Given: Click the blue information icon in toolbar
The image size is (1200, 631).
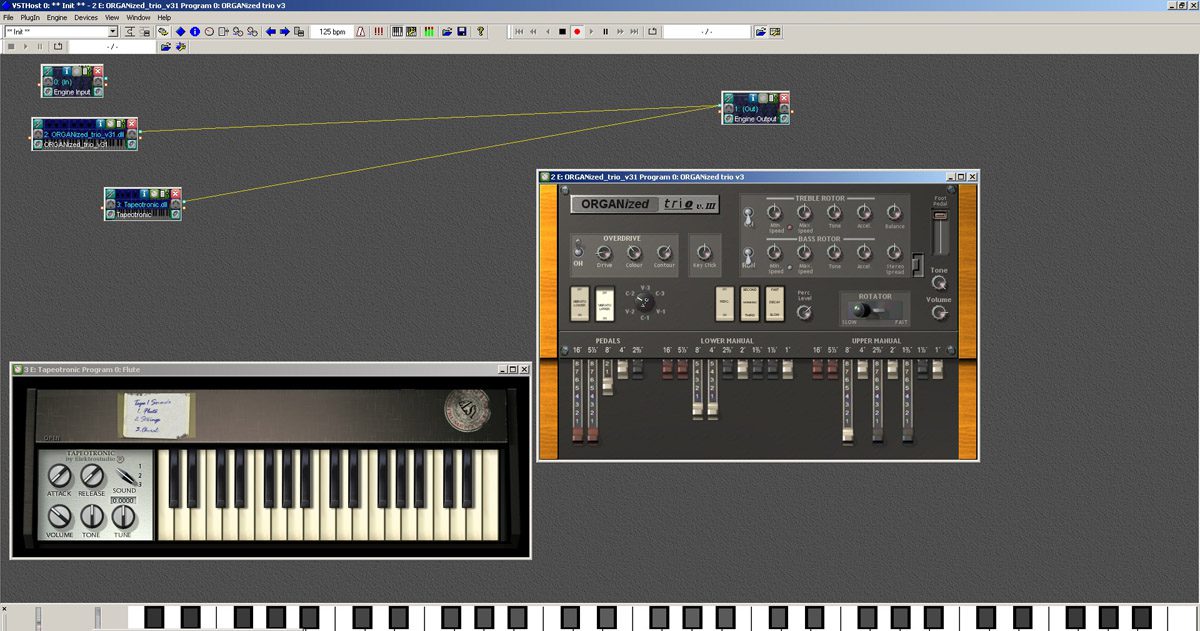Looking at the screenshot, I should pos(195,32).
